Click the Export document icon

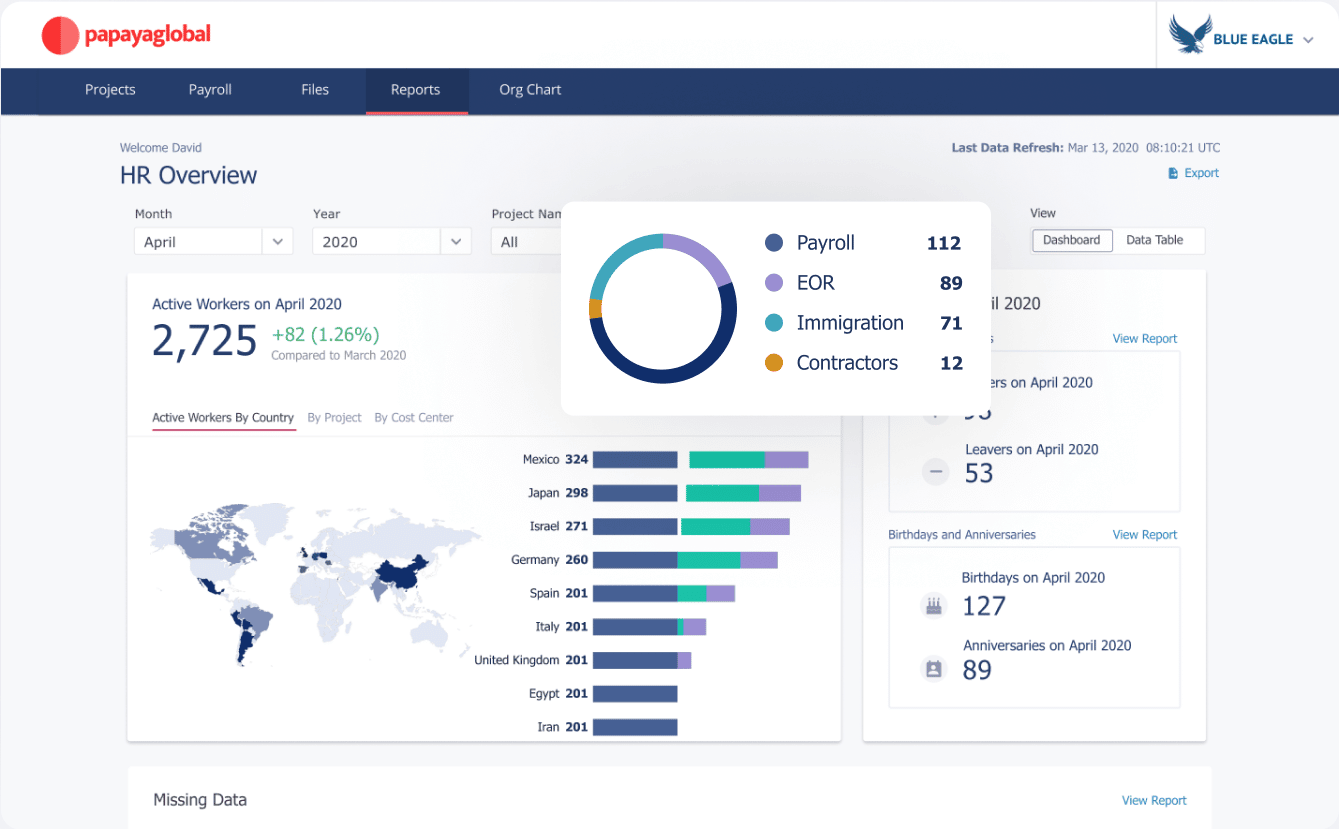[1173, 173]
